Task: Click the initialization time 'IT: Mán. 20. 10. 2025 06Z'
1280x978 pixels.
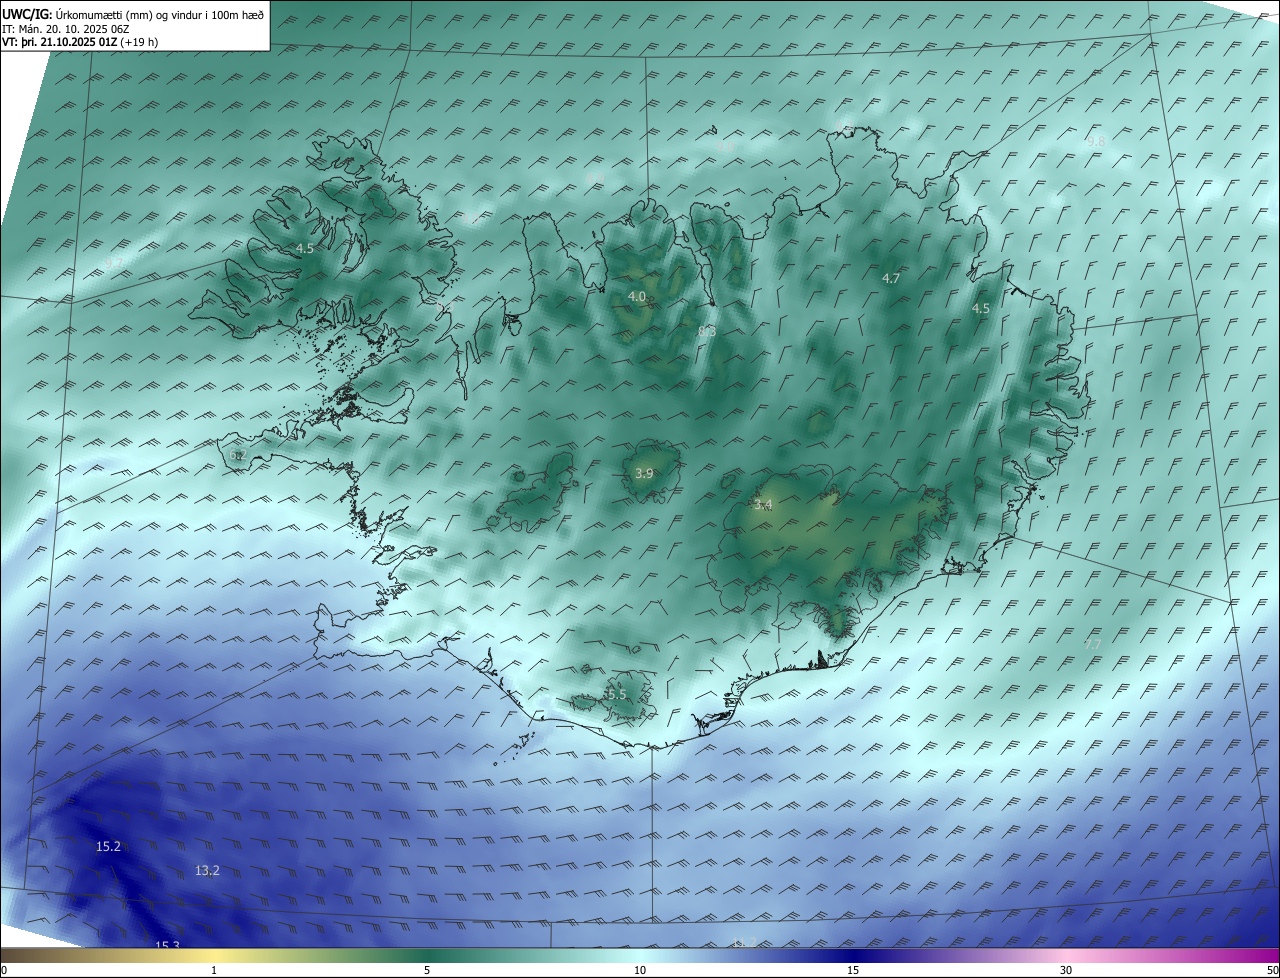Action: point(68,29)
